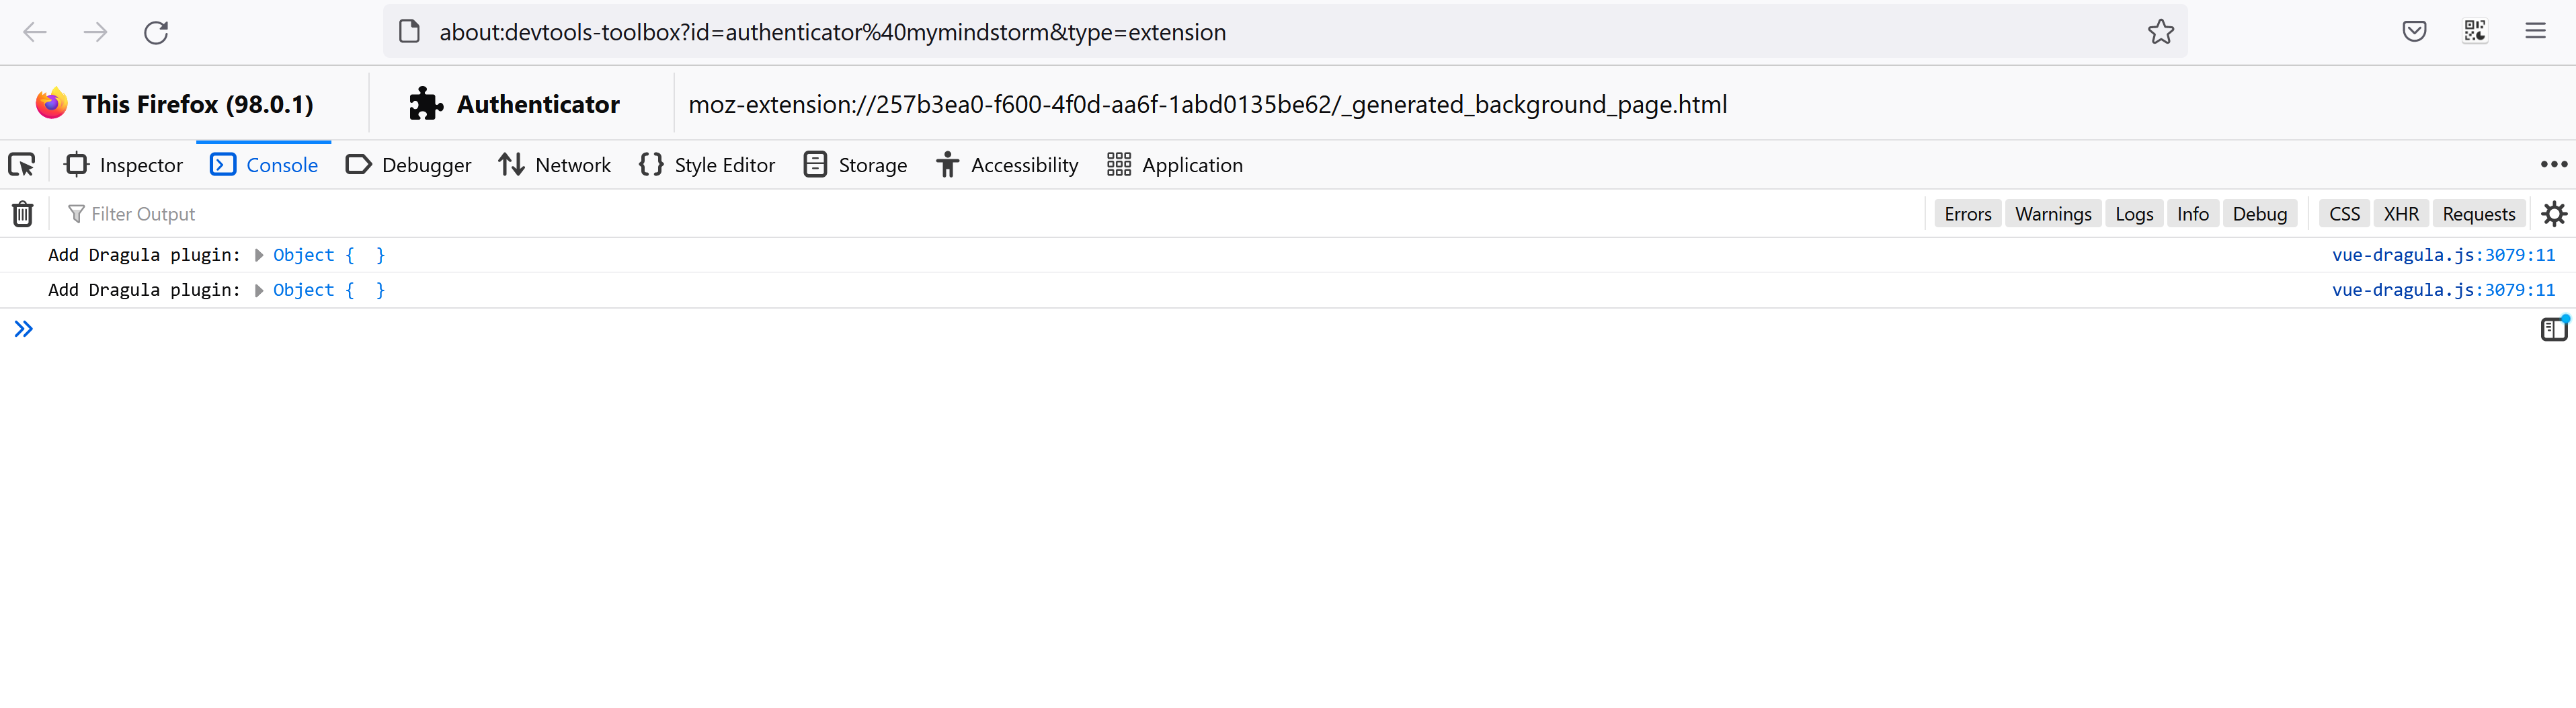Enable the XHR filter
Image resolution: width=2576 pixels, height=708 pixels.
tap(2401, 213)
